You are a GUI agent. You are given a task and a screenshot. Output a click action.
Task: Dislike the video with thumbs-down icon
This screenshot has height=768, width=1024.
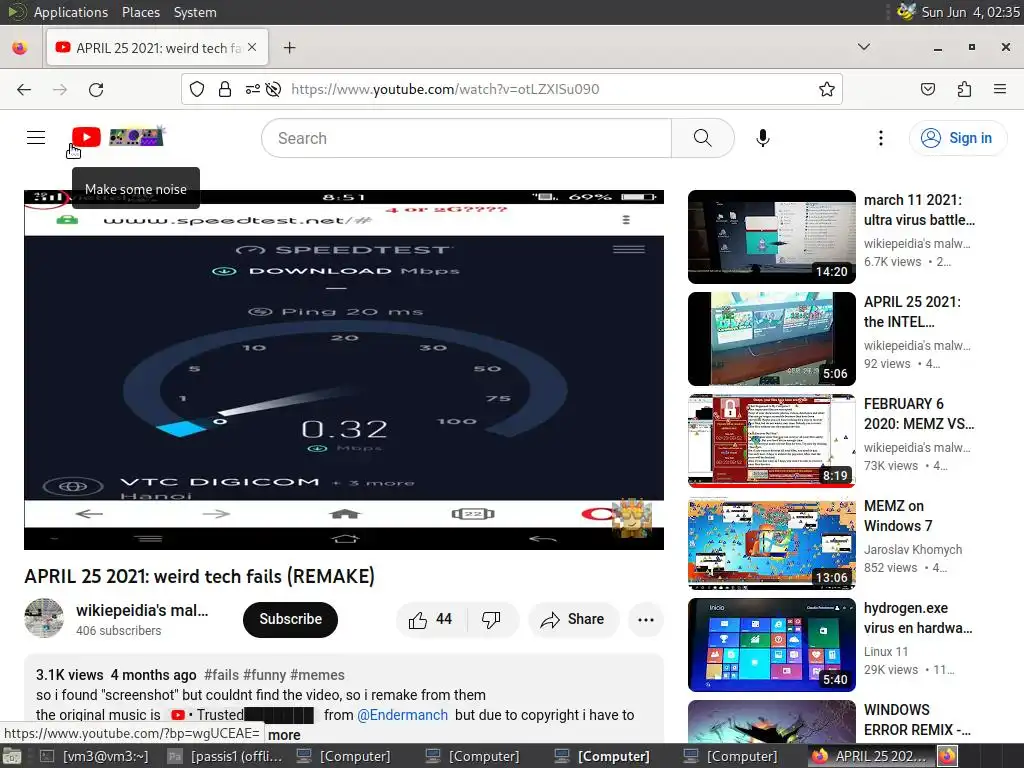point(491,619)
